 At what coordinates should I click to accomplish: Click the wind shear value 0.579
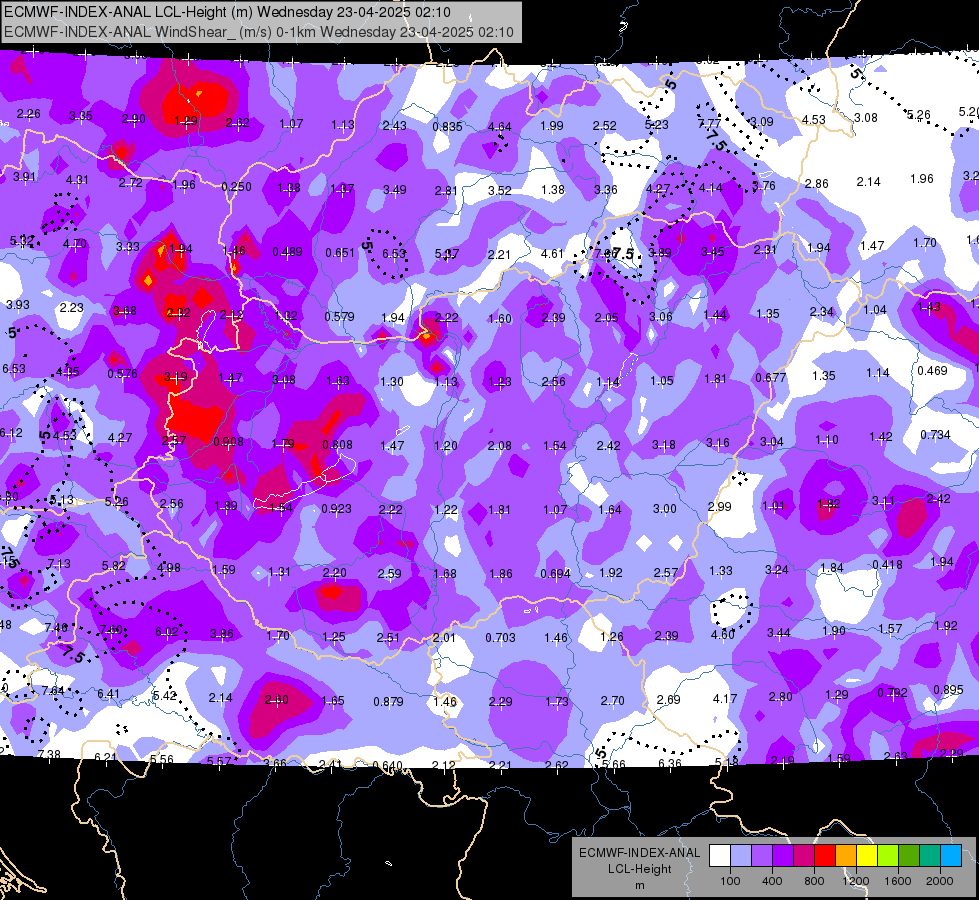[339, 317]
